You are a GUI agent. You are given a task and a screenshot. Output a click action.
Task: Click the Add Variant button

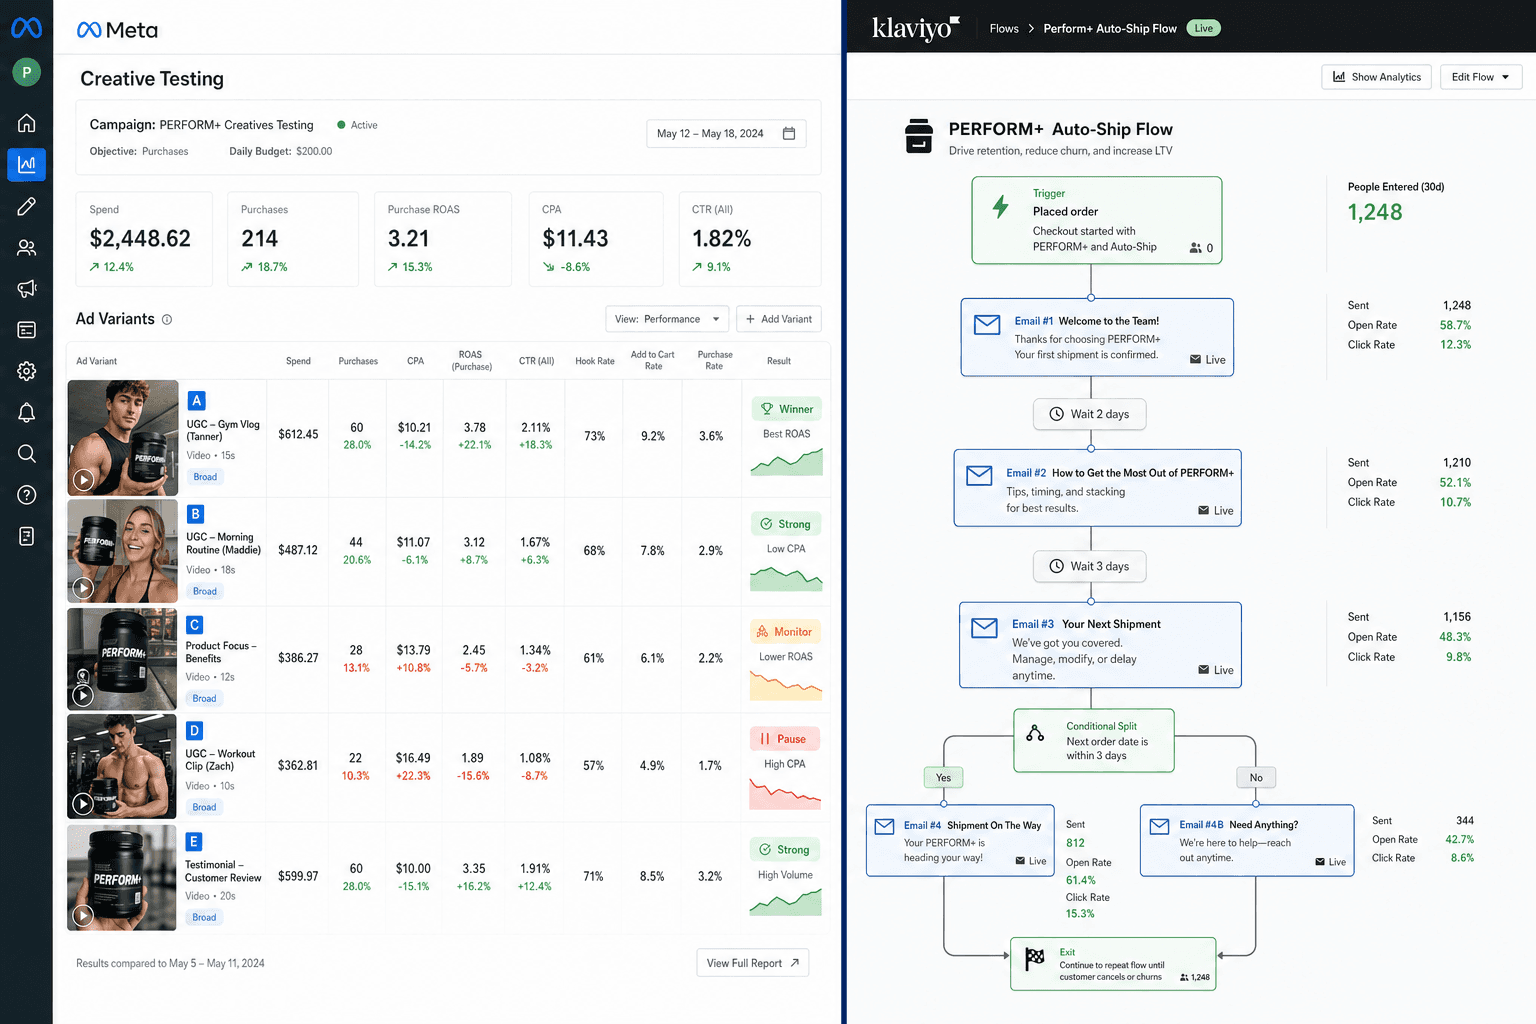[779, 319]
